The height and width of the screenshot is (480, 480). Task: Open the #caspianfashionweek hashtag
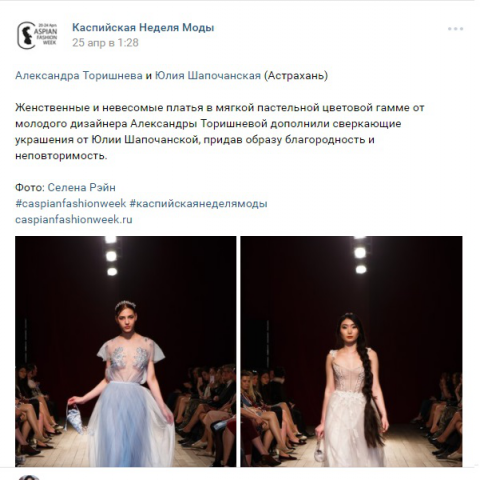(71, 203)
